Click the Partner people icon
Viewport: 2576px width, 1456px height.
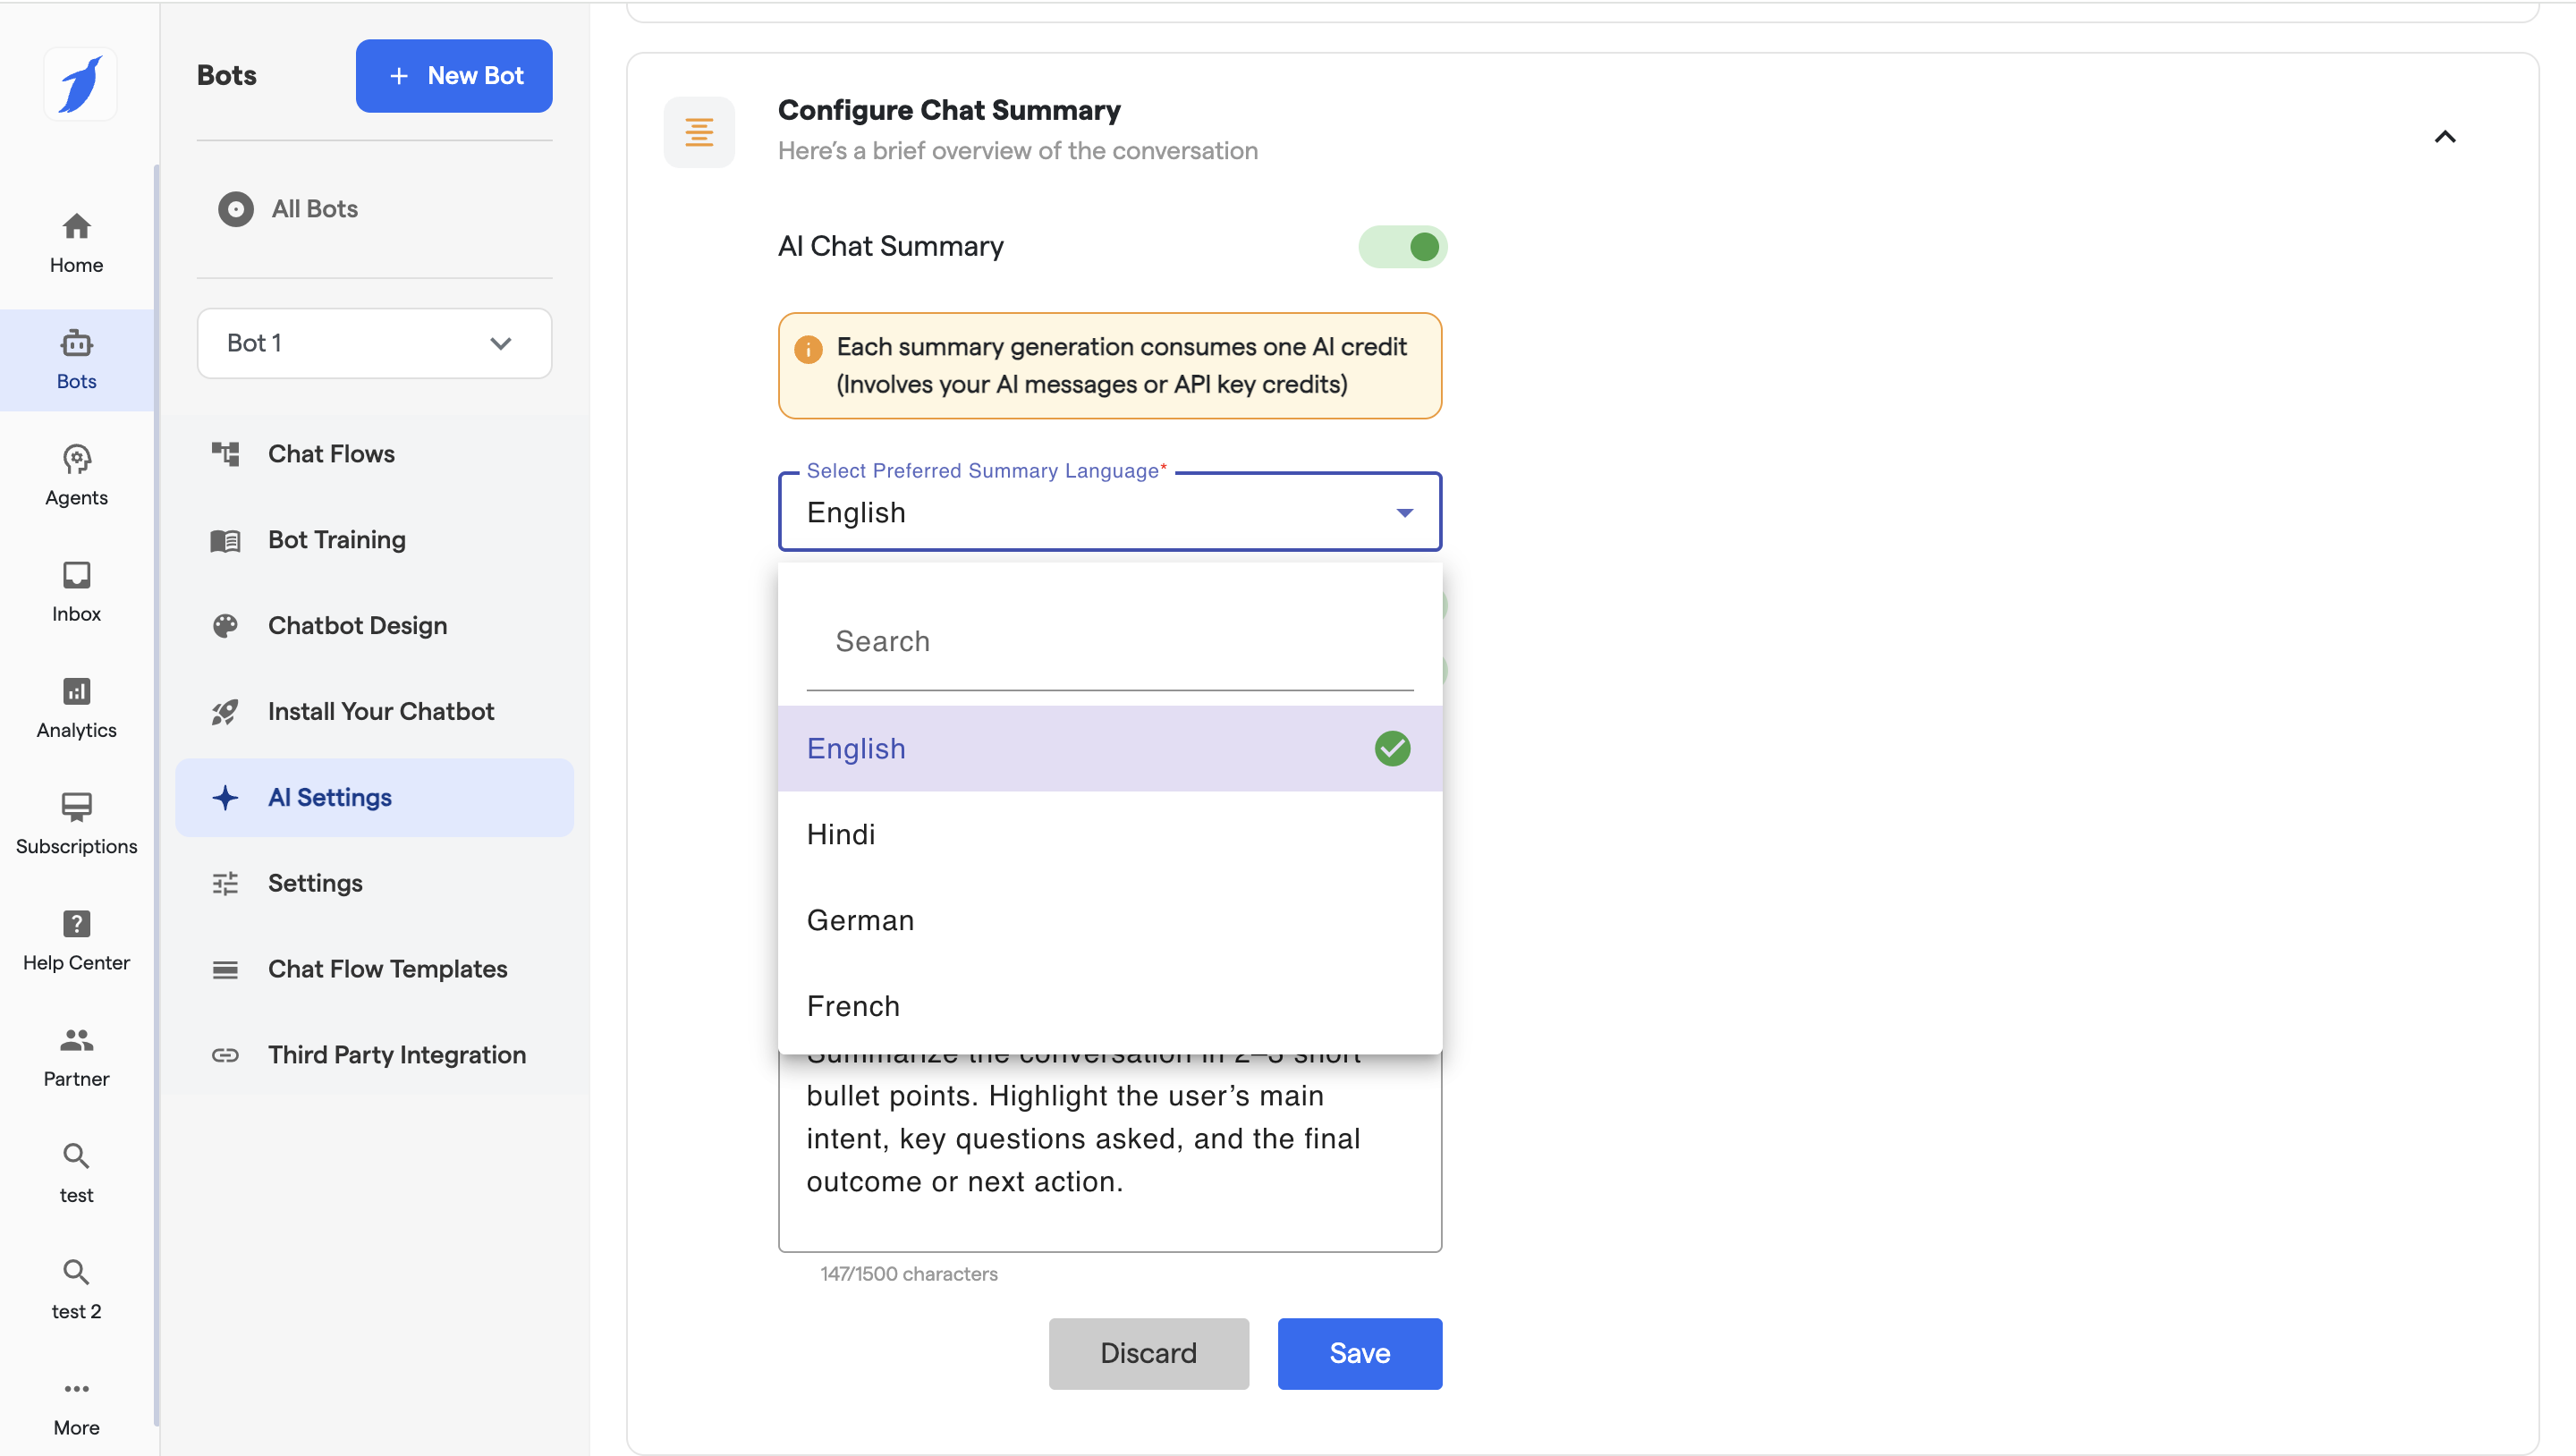tap(76, 1040)
